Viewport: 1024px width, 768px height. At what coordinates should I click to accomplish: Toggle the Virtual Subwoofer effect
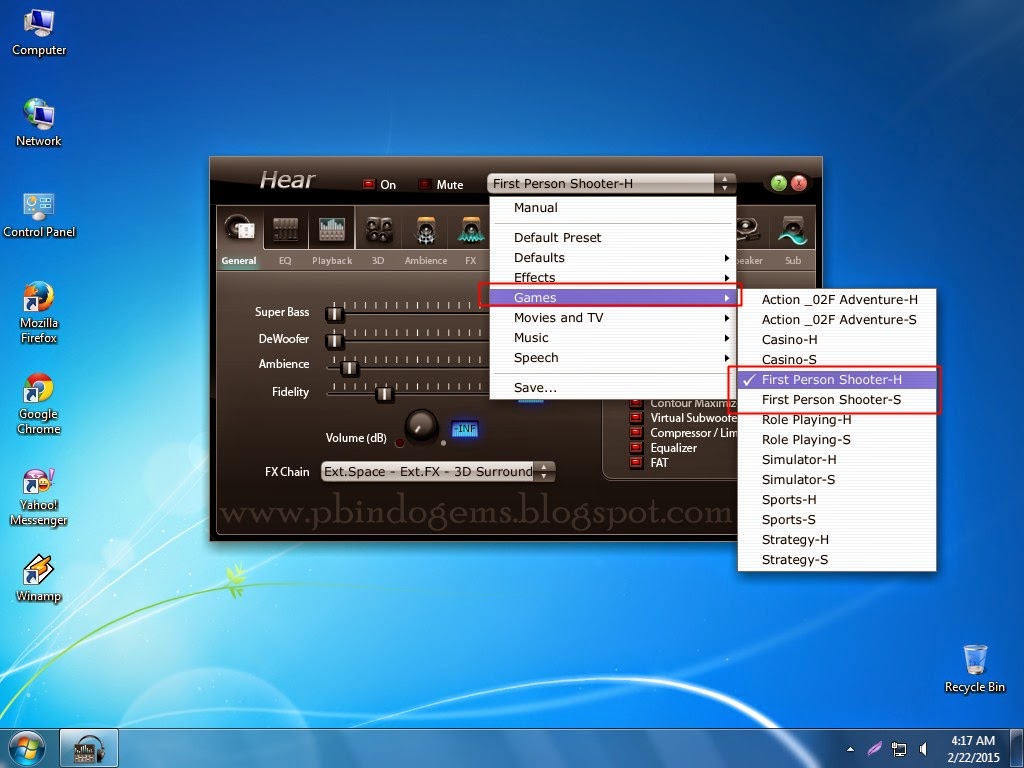click(636, 418)
